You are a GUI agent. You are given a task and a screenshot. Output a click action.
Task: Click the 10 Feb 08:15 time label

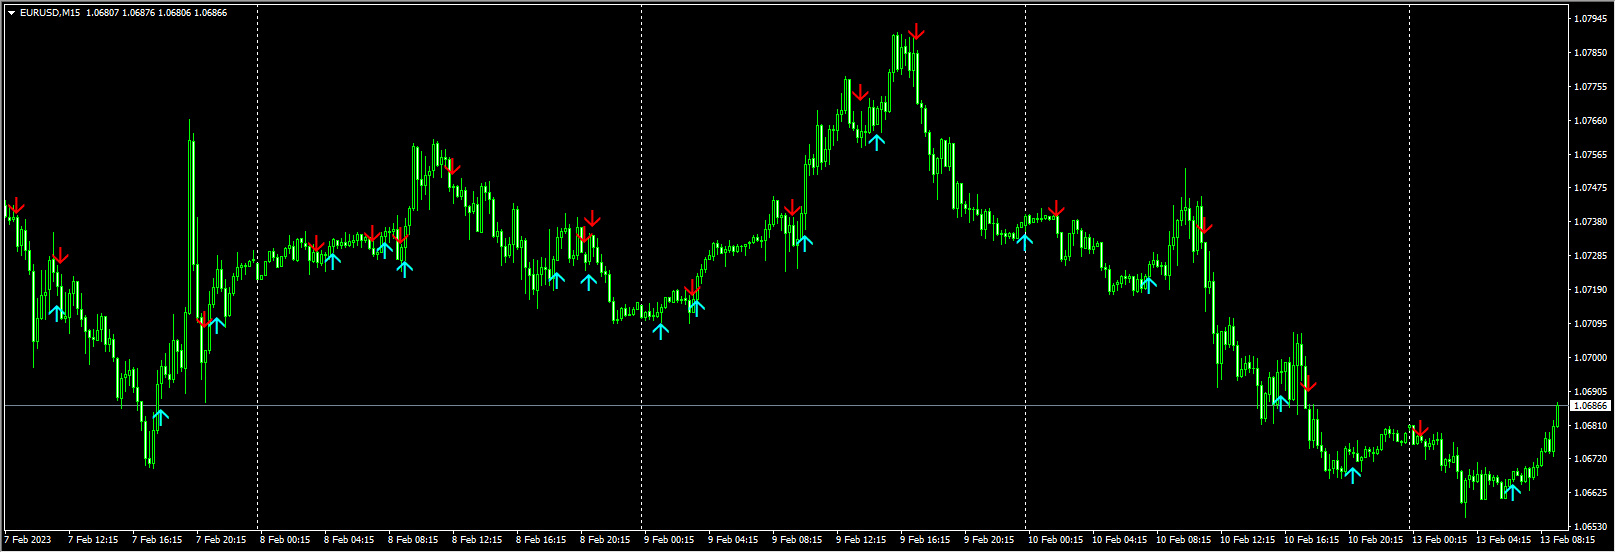coord(1183,540)
